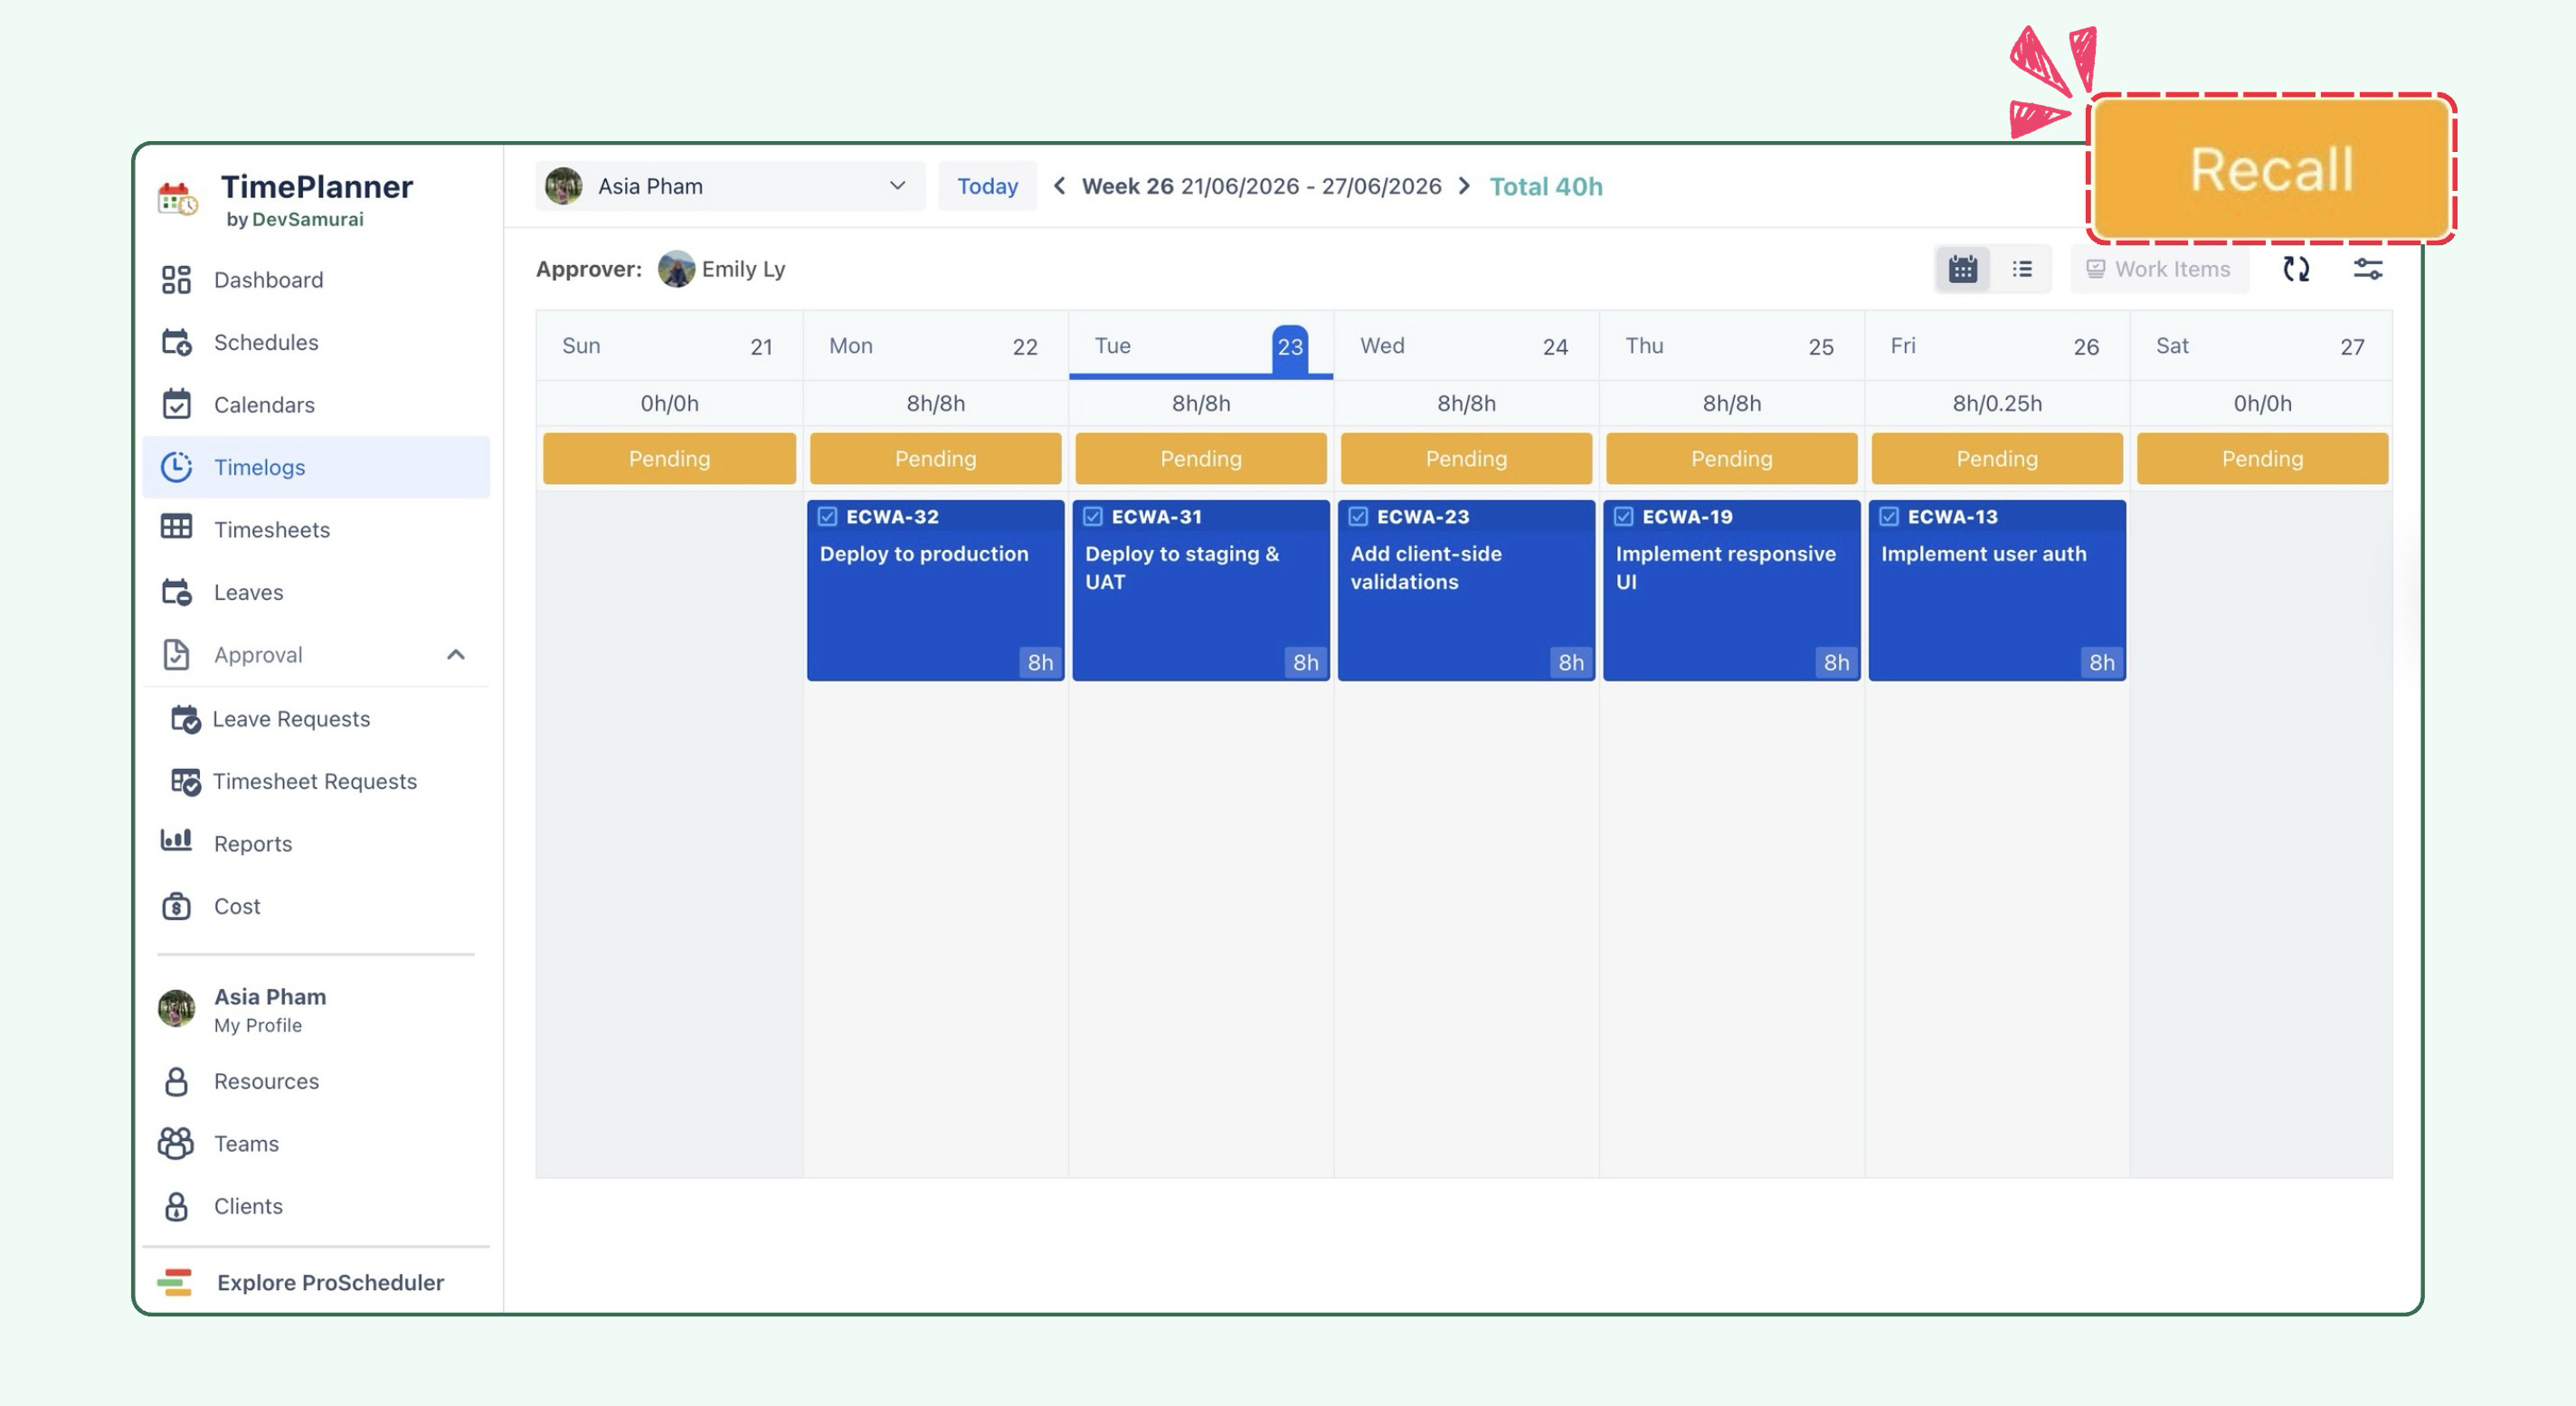Image resolution: width=2576 pixels, height=1406 pixels.
Task: Toggle checkbox on ECWA-31 card
Action: point(1092,517)
